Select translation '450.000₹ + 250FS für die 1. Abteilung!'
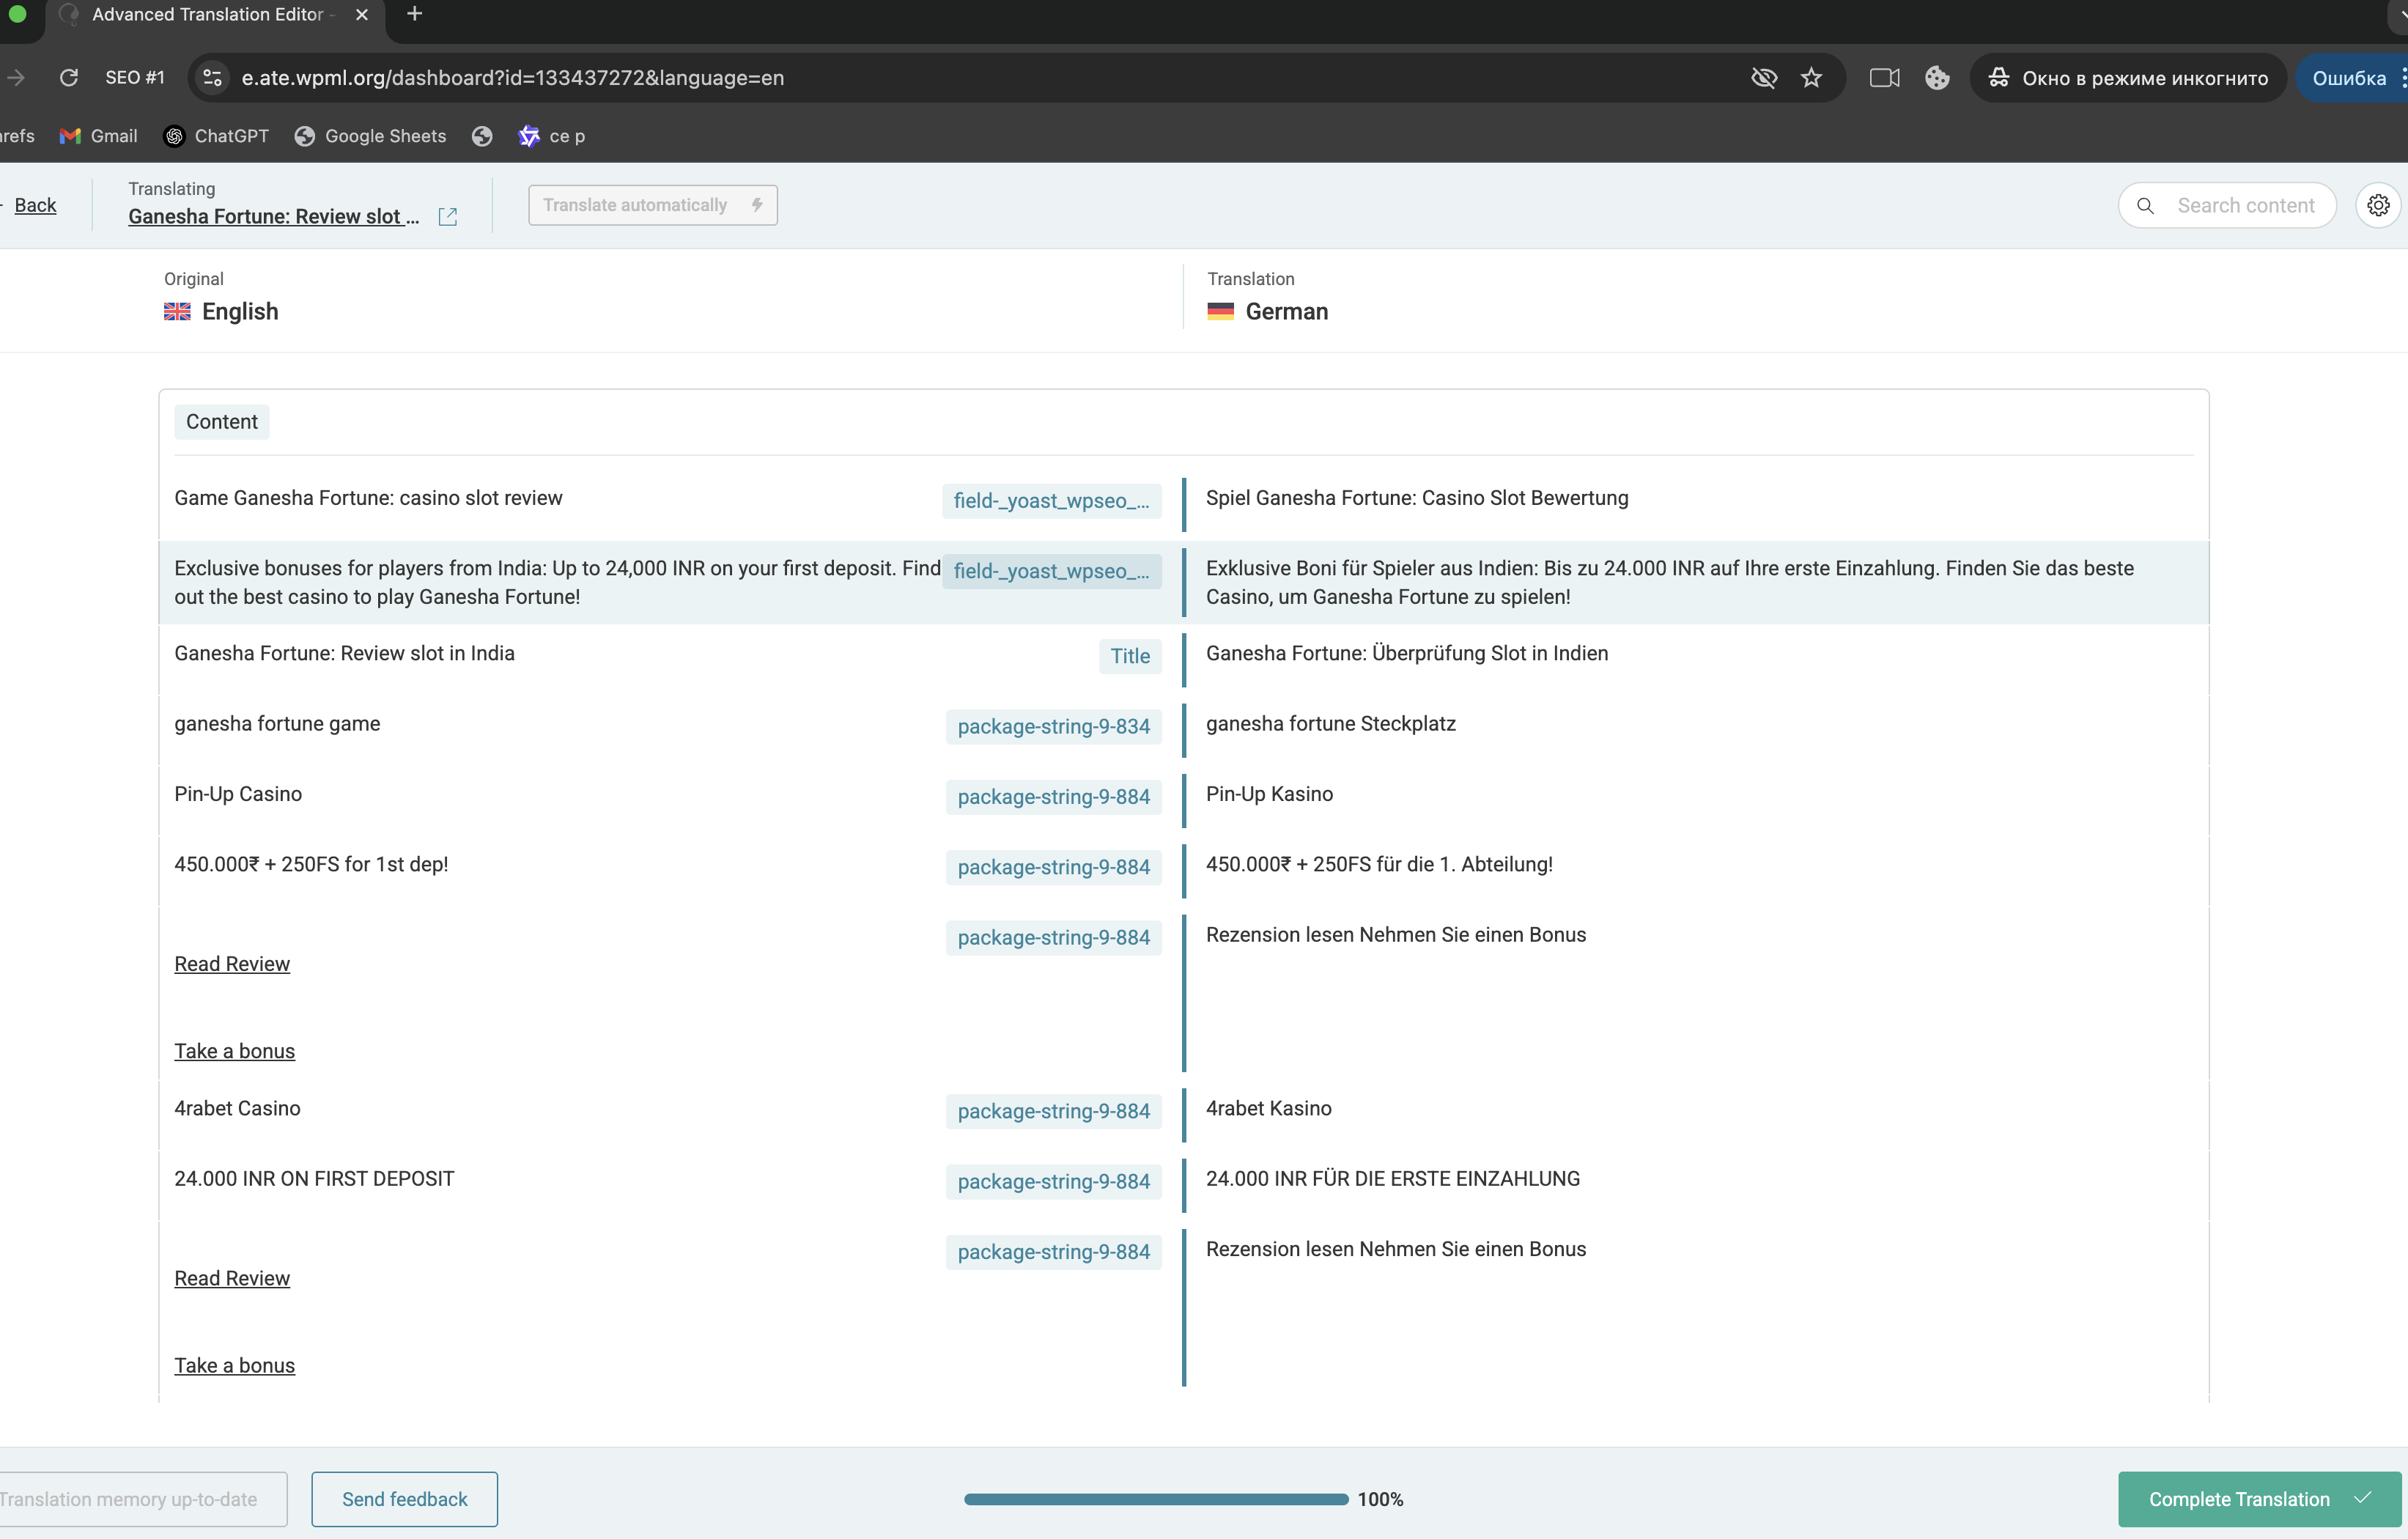The width and height of the screenshot is (2408, 1539). pos(1379,864)
